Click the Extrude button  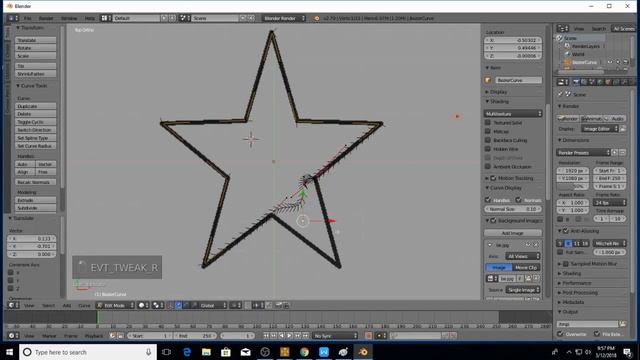pos(36,200)
